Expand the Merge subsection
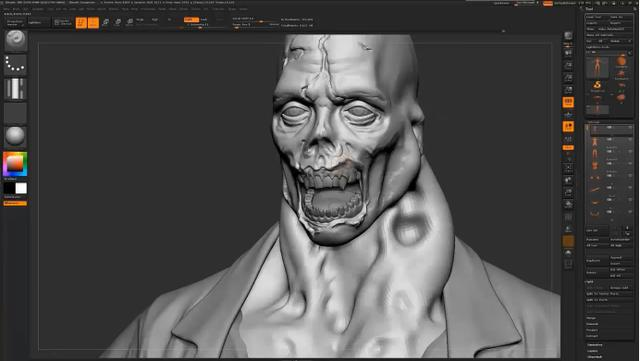The width and height of the screenshot is (640, 361). tap(591, 318)
